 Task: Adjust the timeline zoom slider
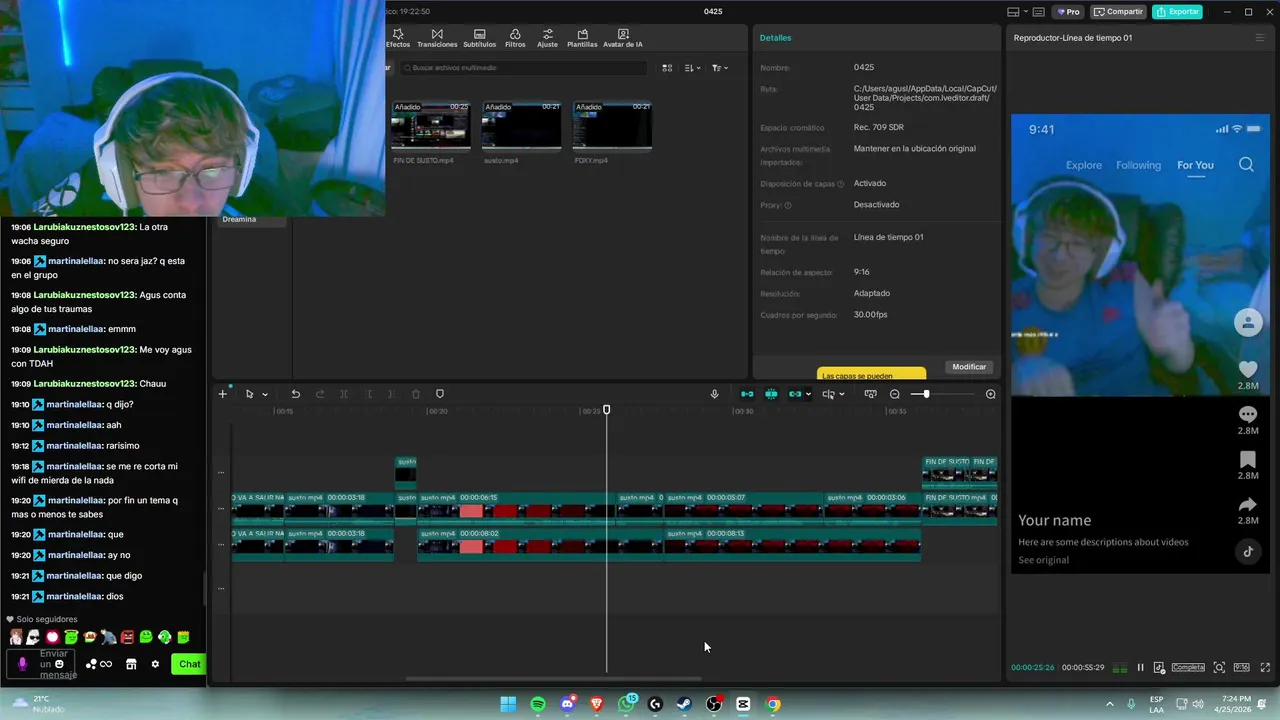(x=941, y=394)
